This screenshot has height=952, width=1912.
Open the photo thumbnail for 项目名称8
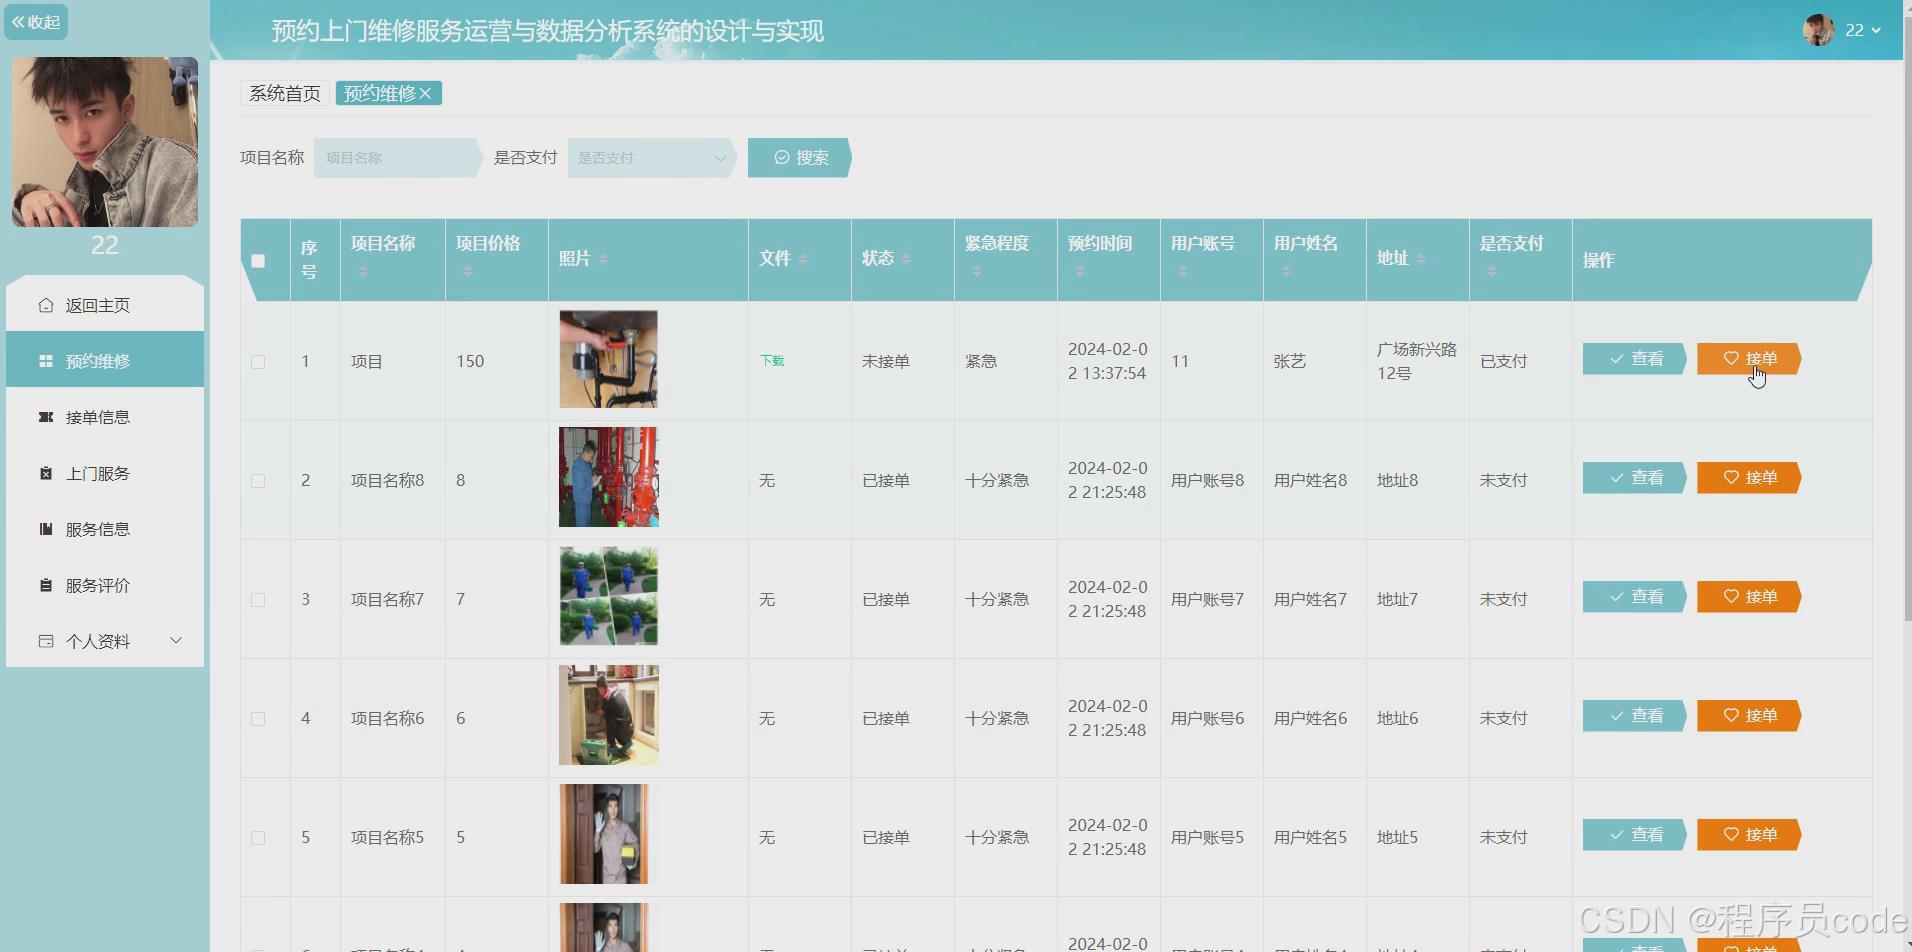click(608, 477)
